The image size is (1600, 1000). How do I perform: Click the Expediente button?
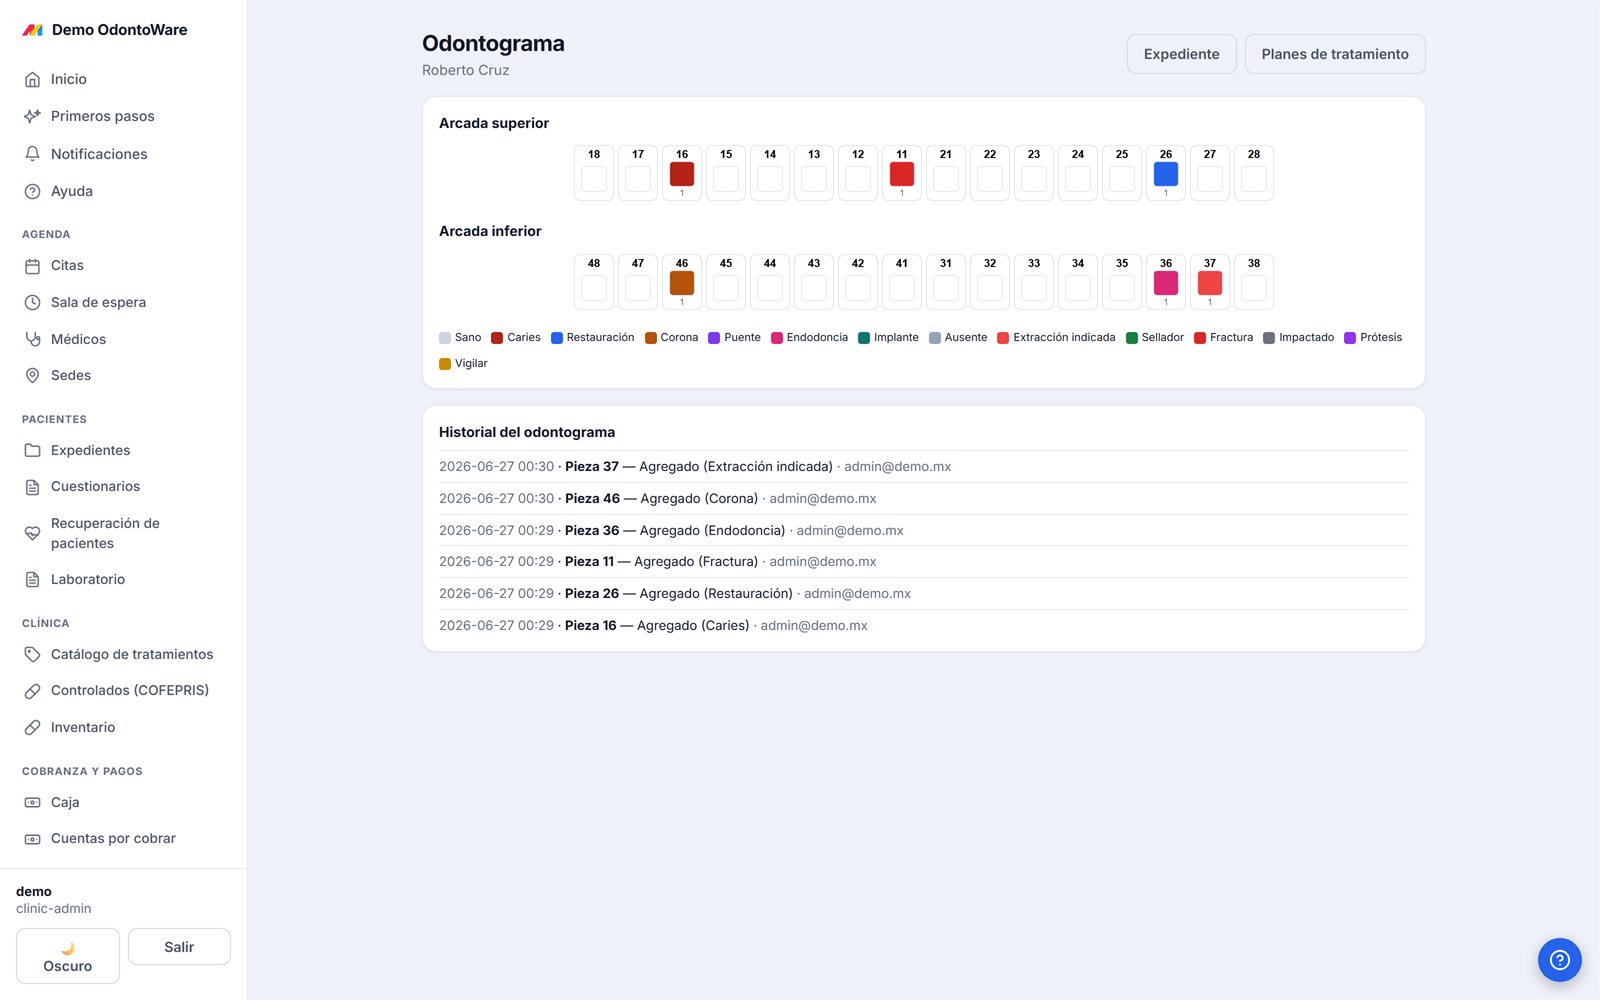(1181, 54)
